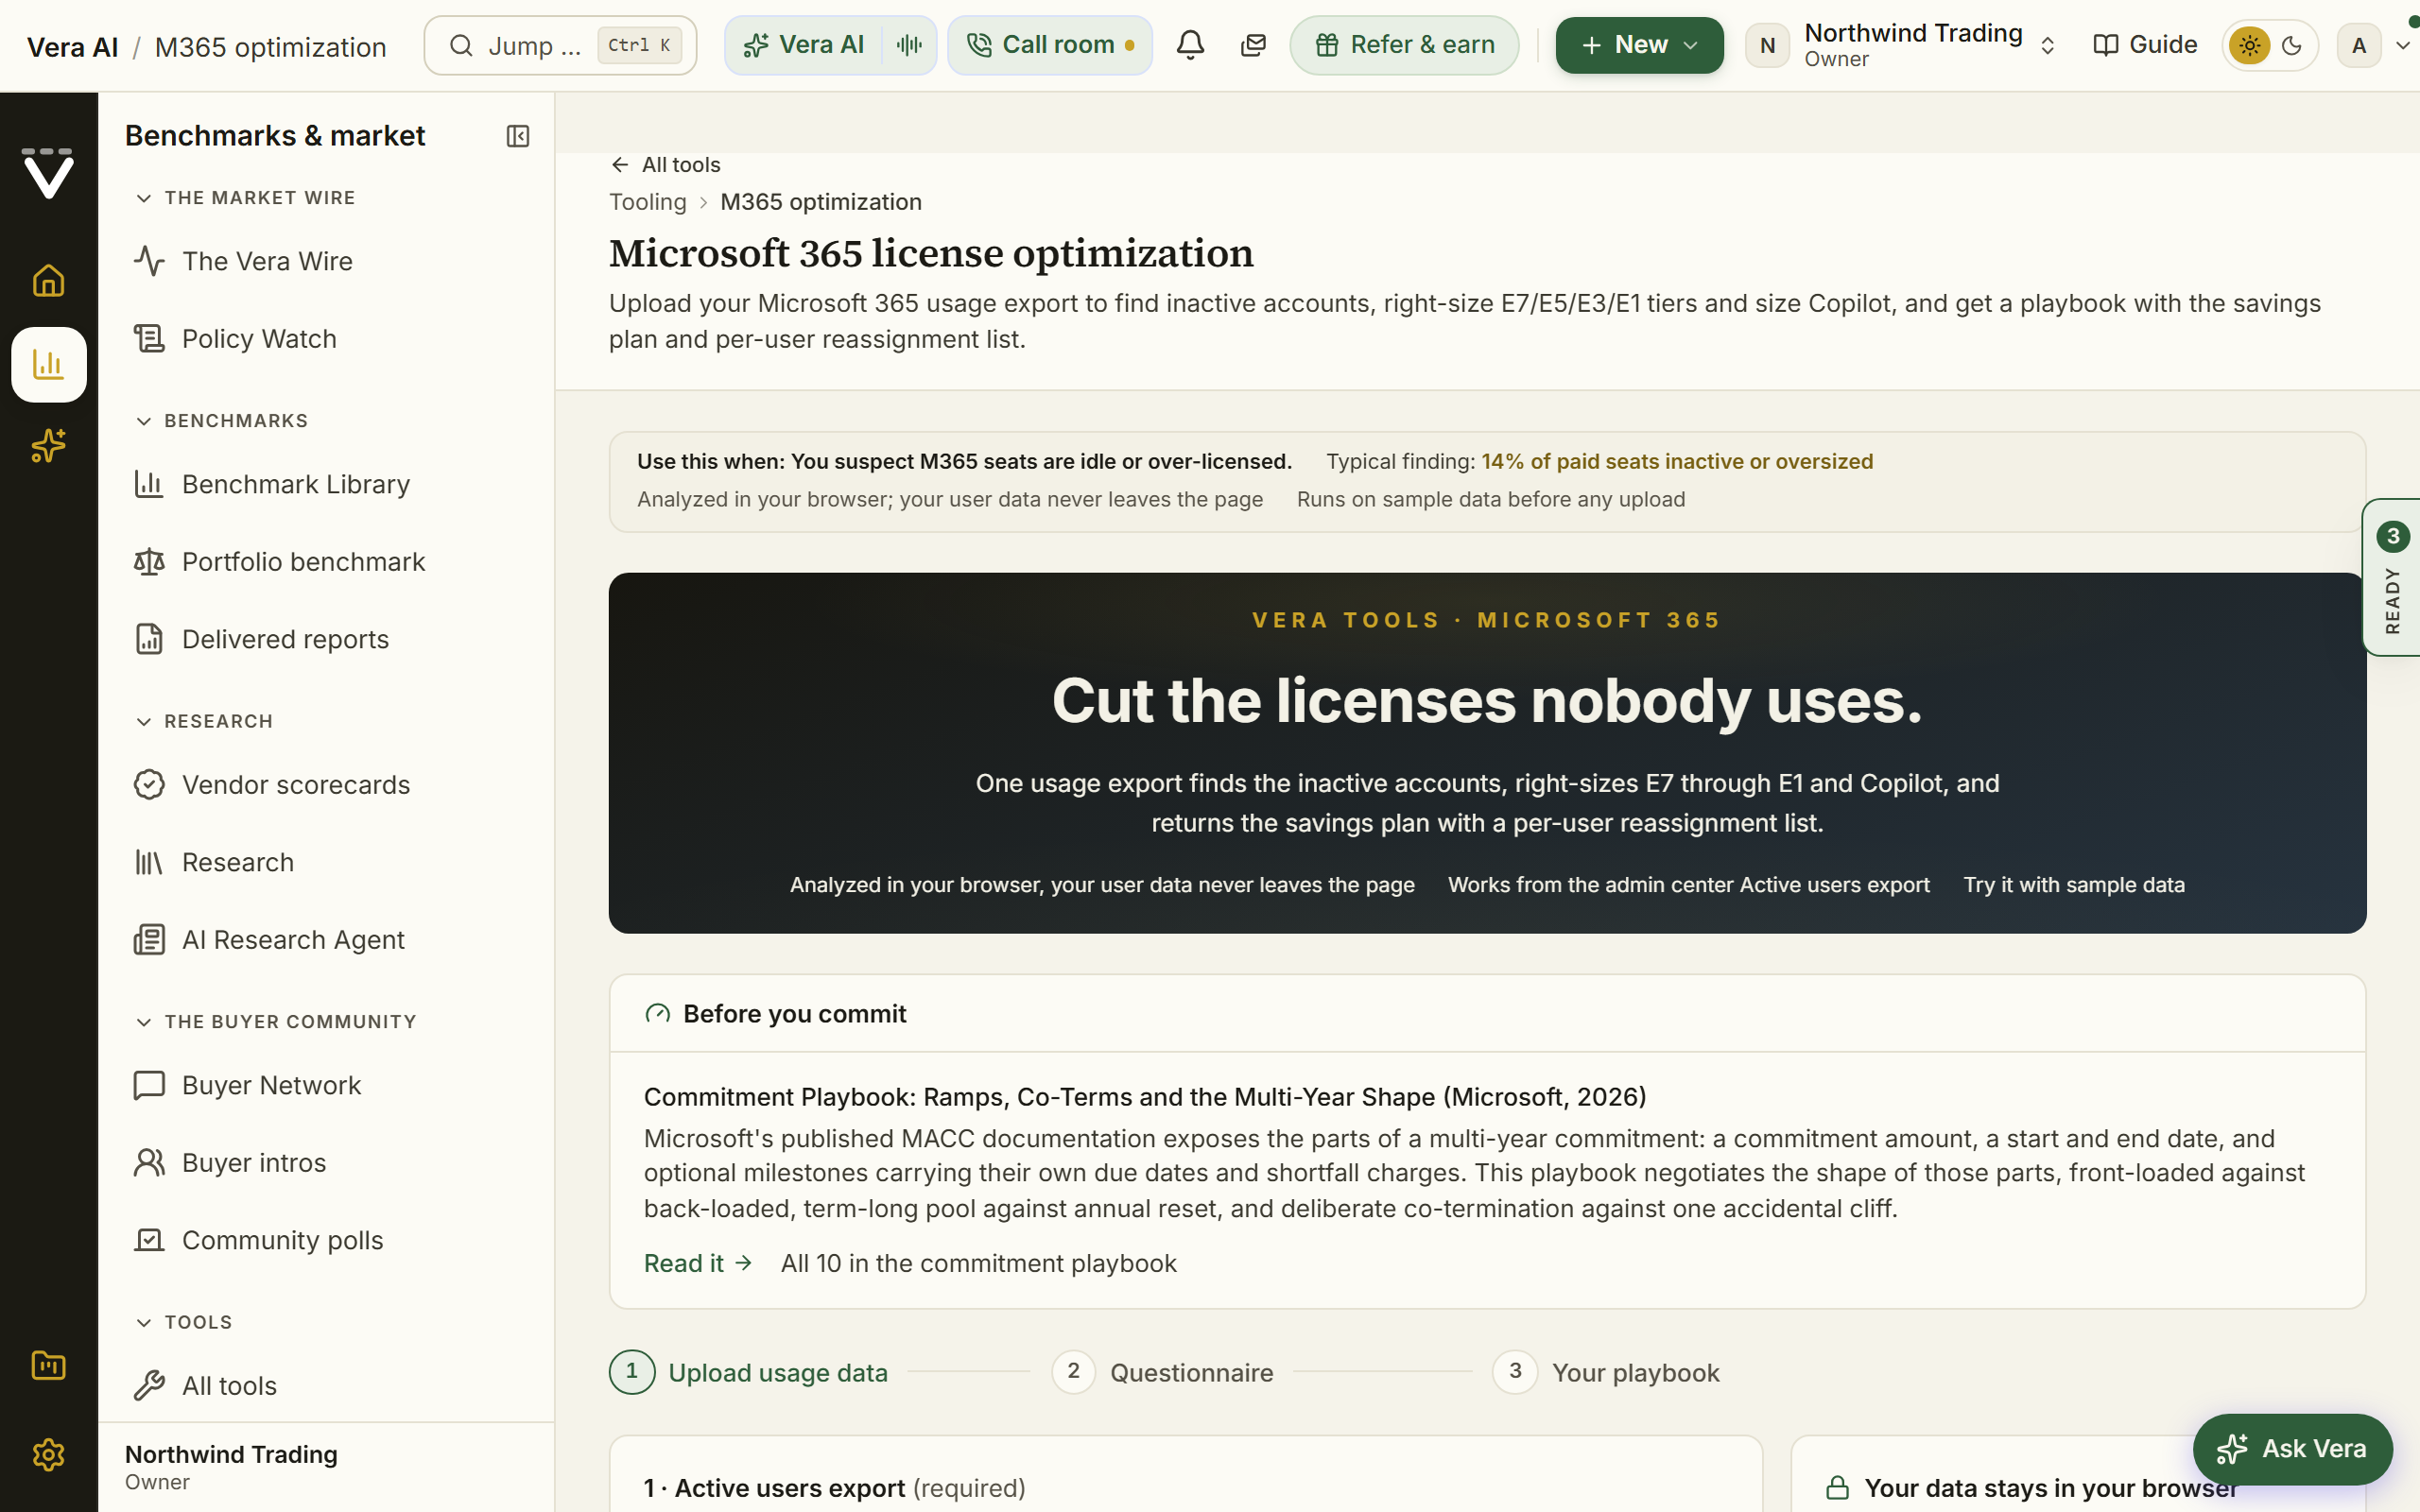Open The Vera Wire
2420x1512 pixels.
(x=326, y=261)
